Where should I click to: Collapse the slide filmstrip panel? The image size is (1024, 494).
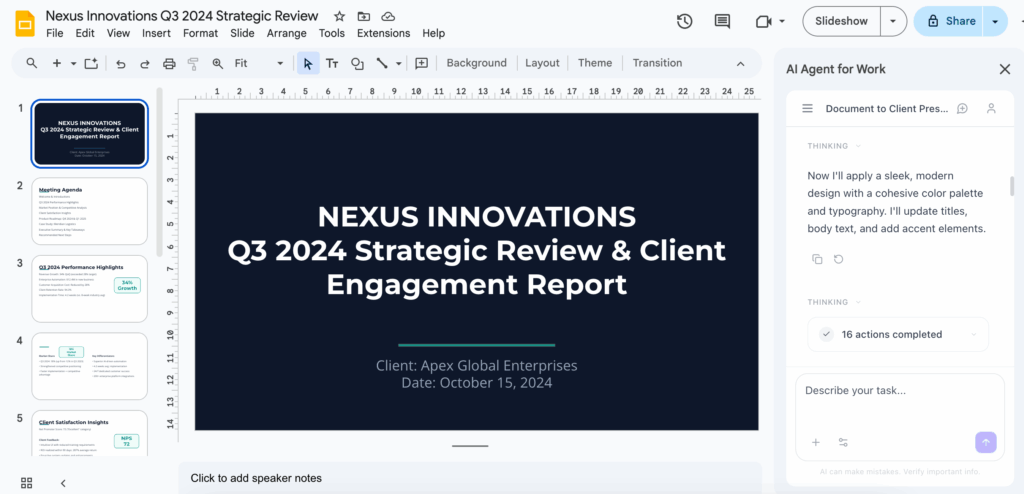click(63, 483)
